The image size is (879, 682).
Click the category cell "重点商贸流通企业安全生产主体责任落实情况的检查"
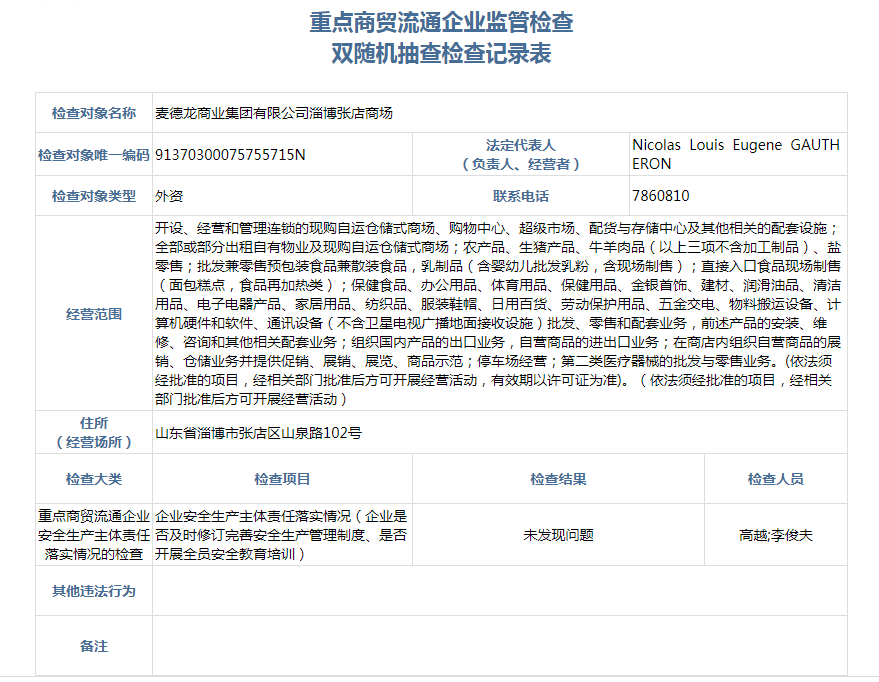[x=94, y=535]
